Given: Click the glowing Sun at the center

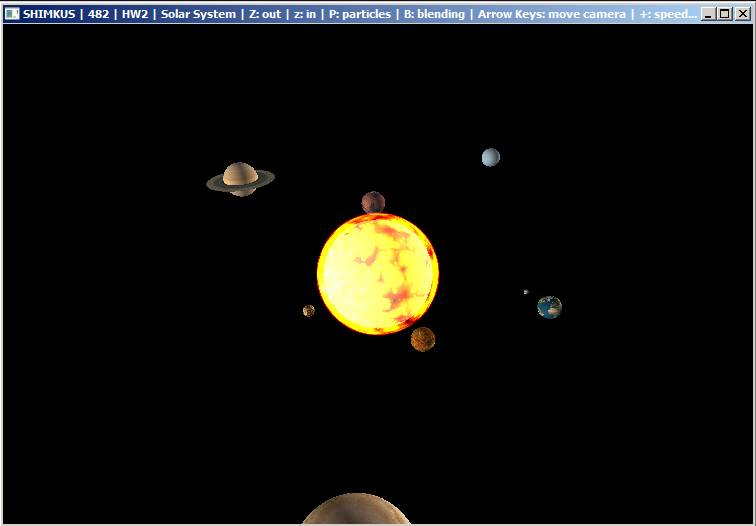Looking at the screenshot, I should click(378, 273).
